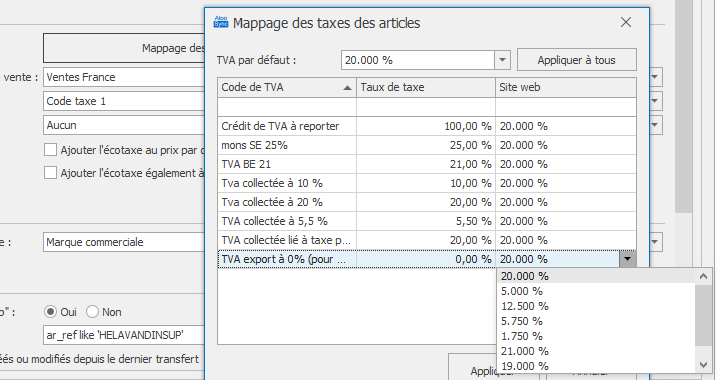Click the background window vertical scrollbar
The width and height of the screenshot is (720, 380).
pos(684,106)
